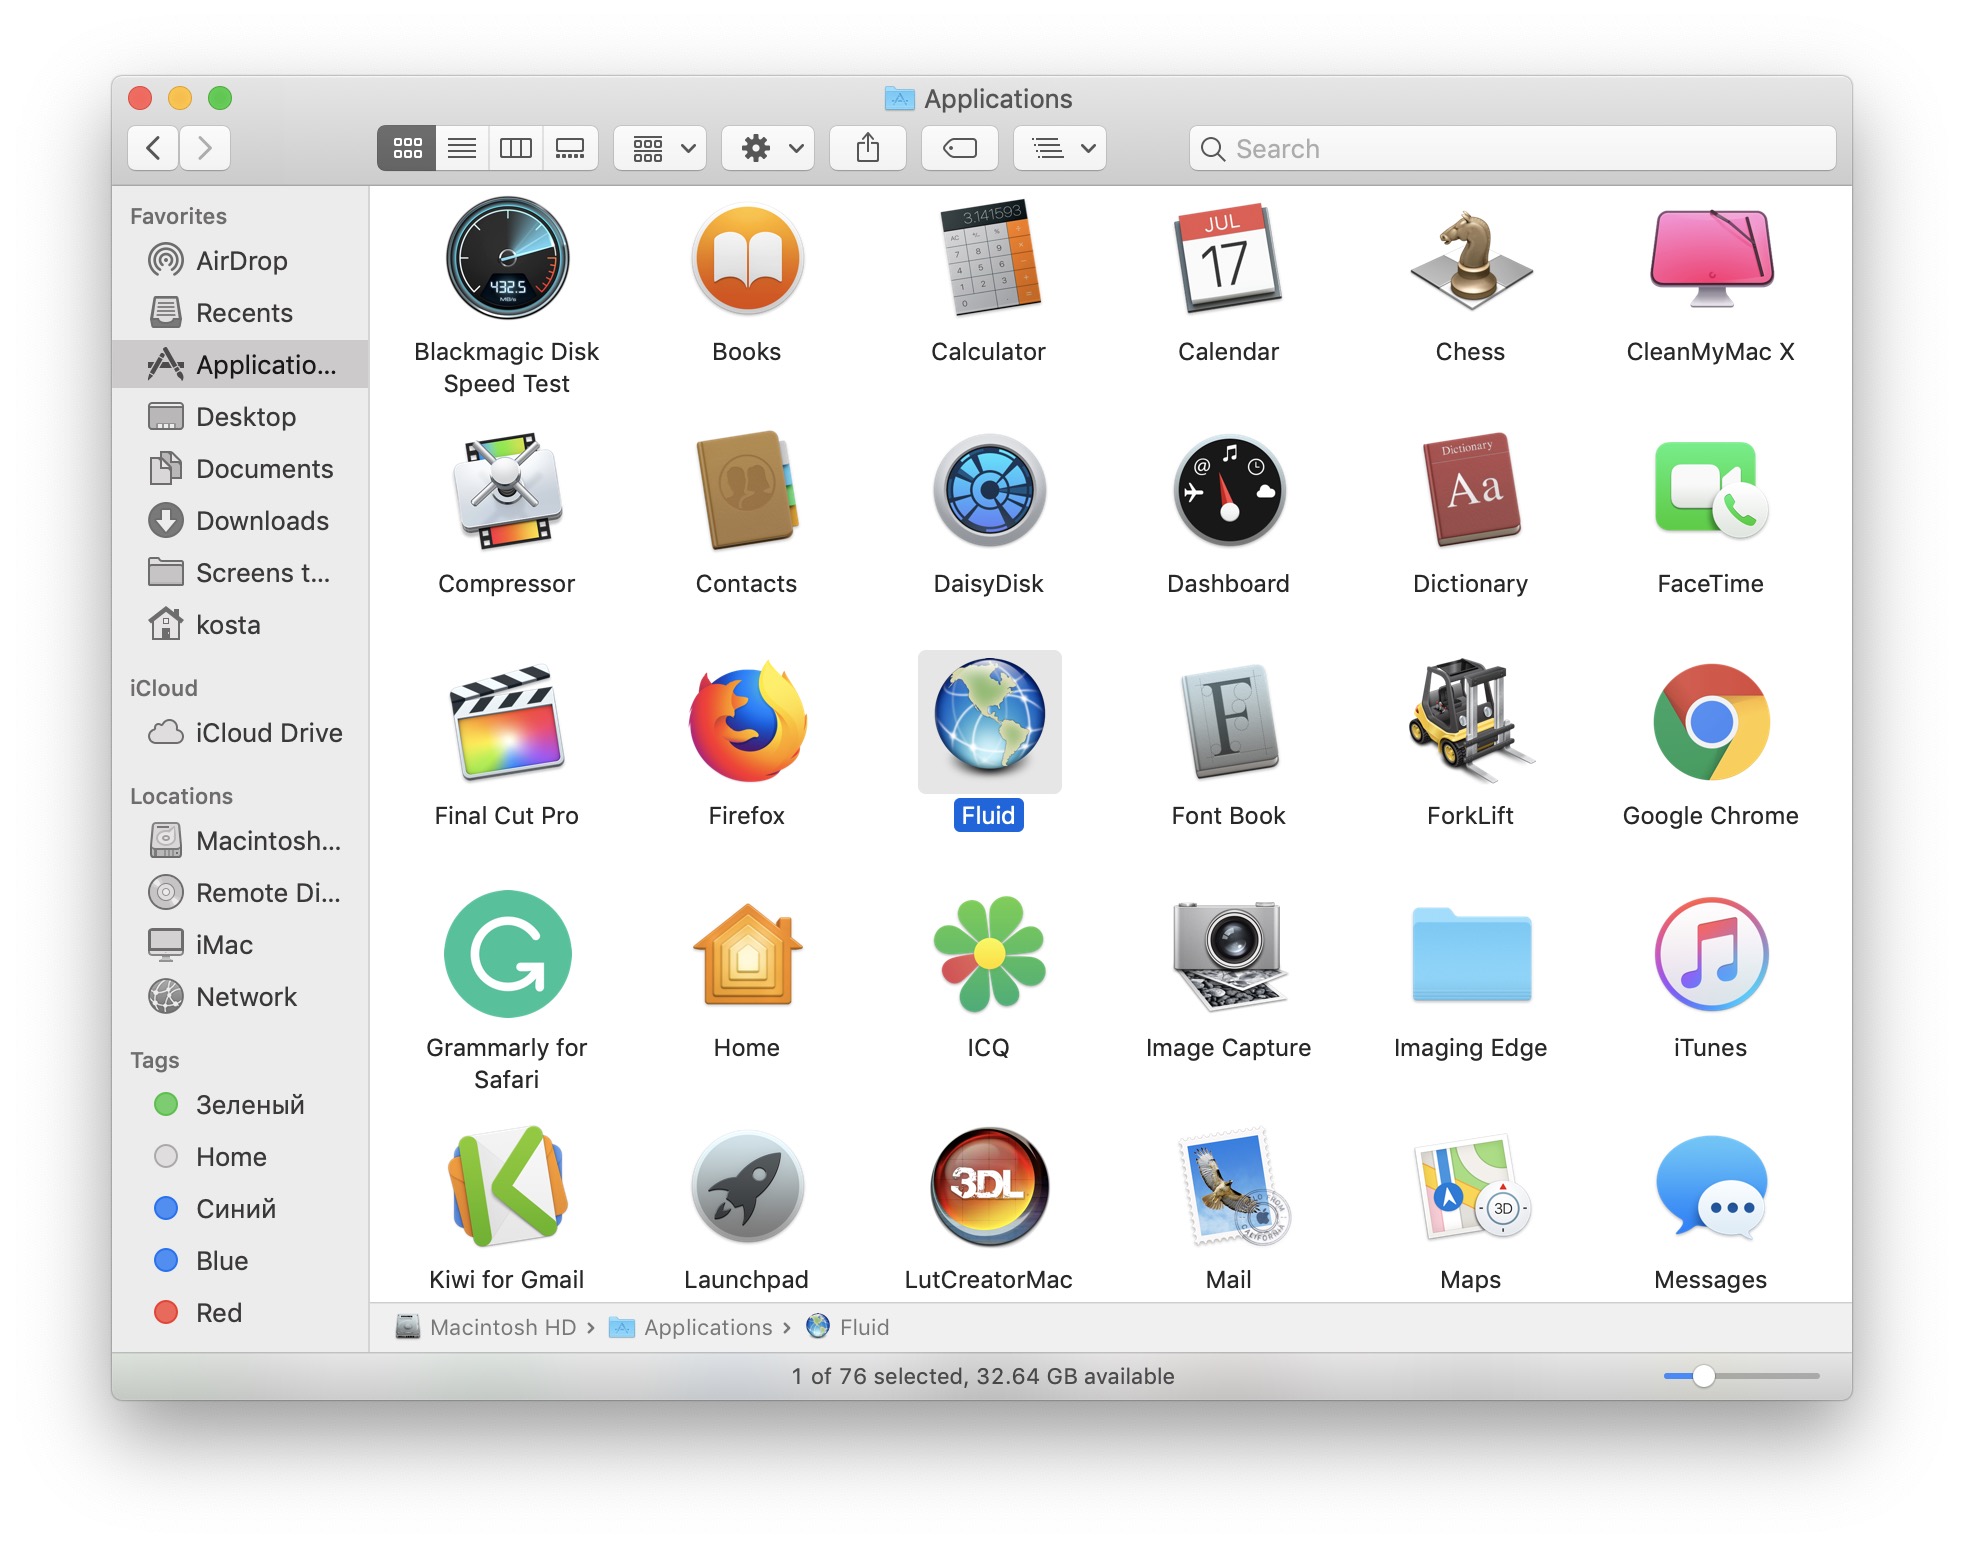Viewport: 1964px width, 1548px height.
Task: Open the Books app icon
Action: coord(747,258)
